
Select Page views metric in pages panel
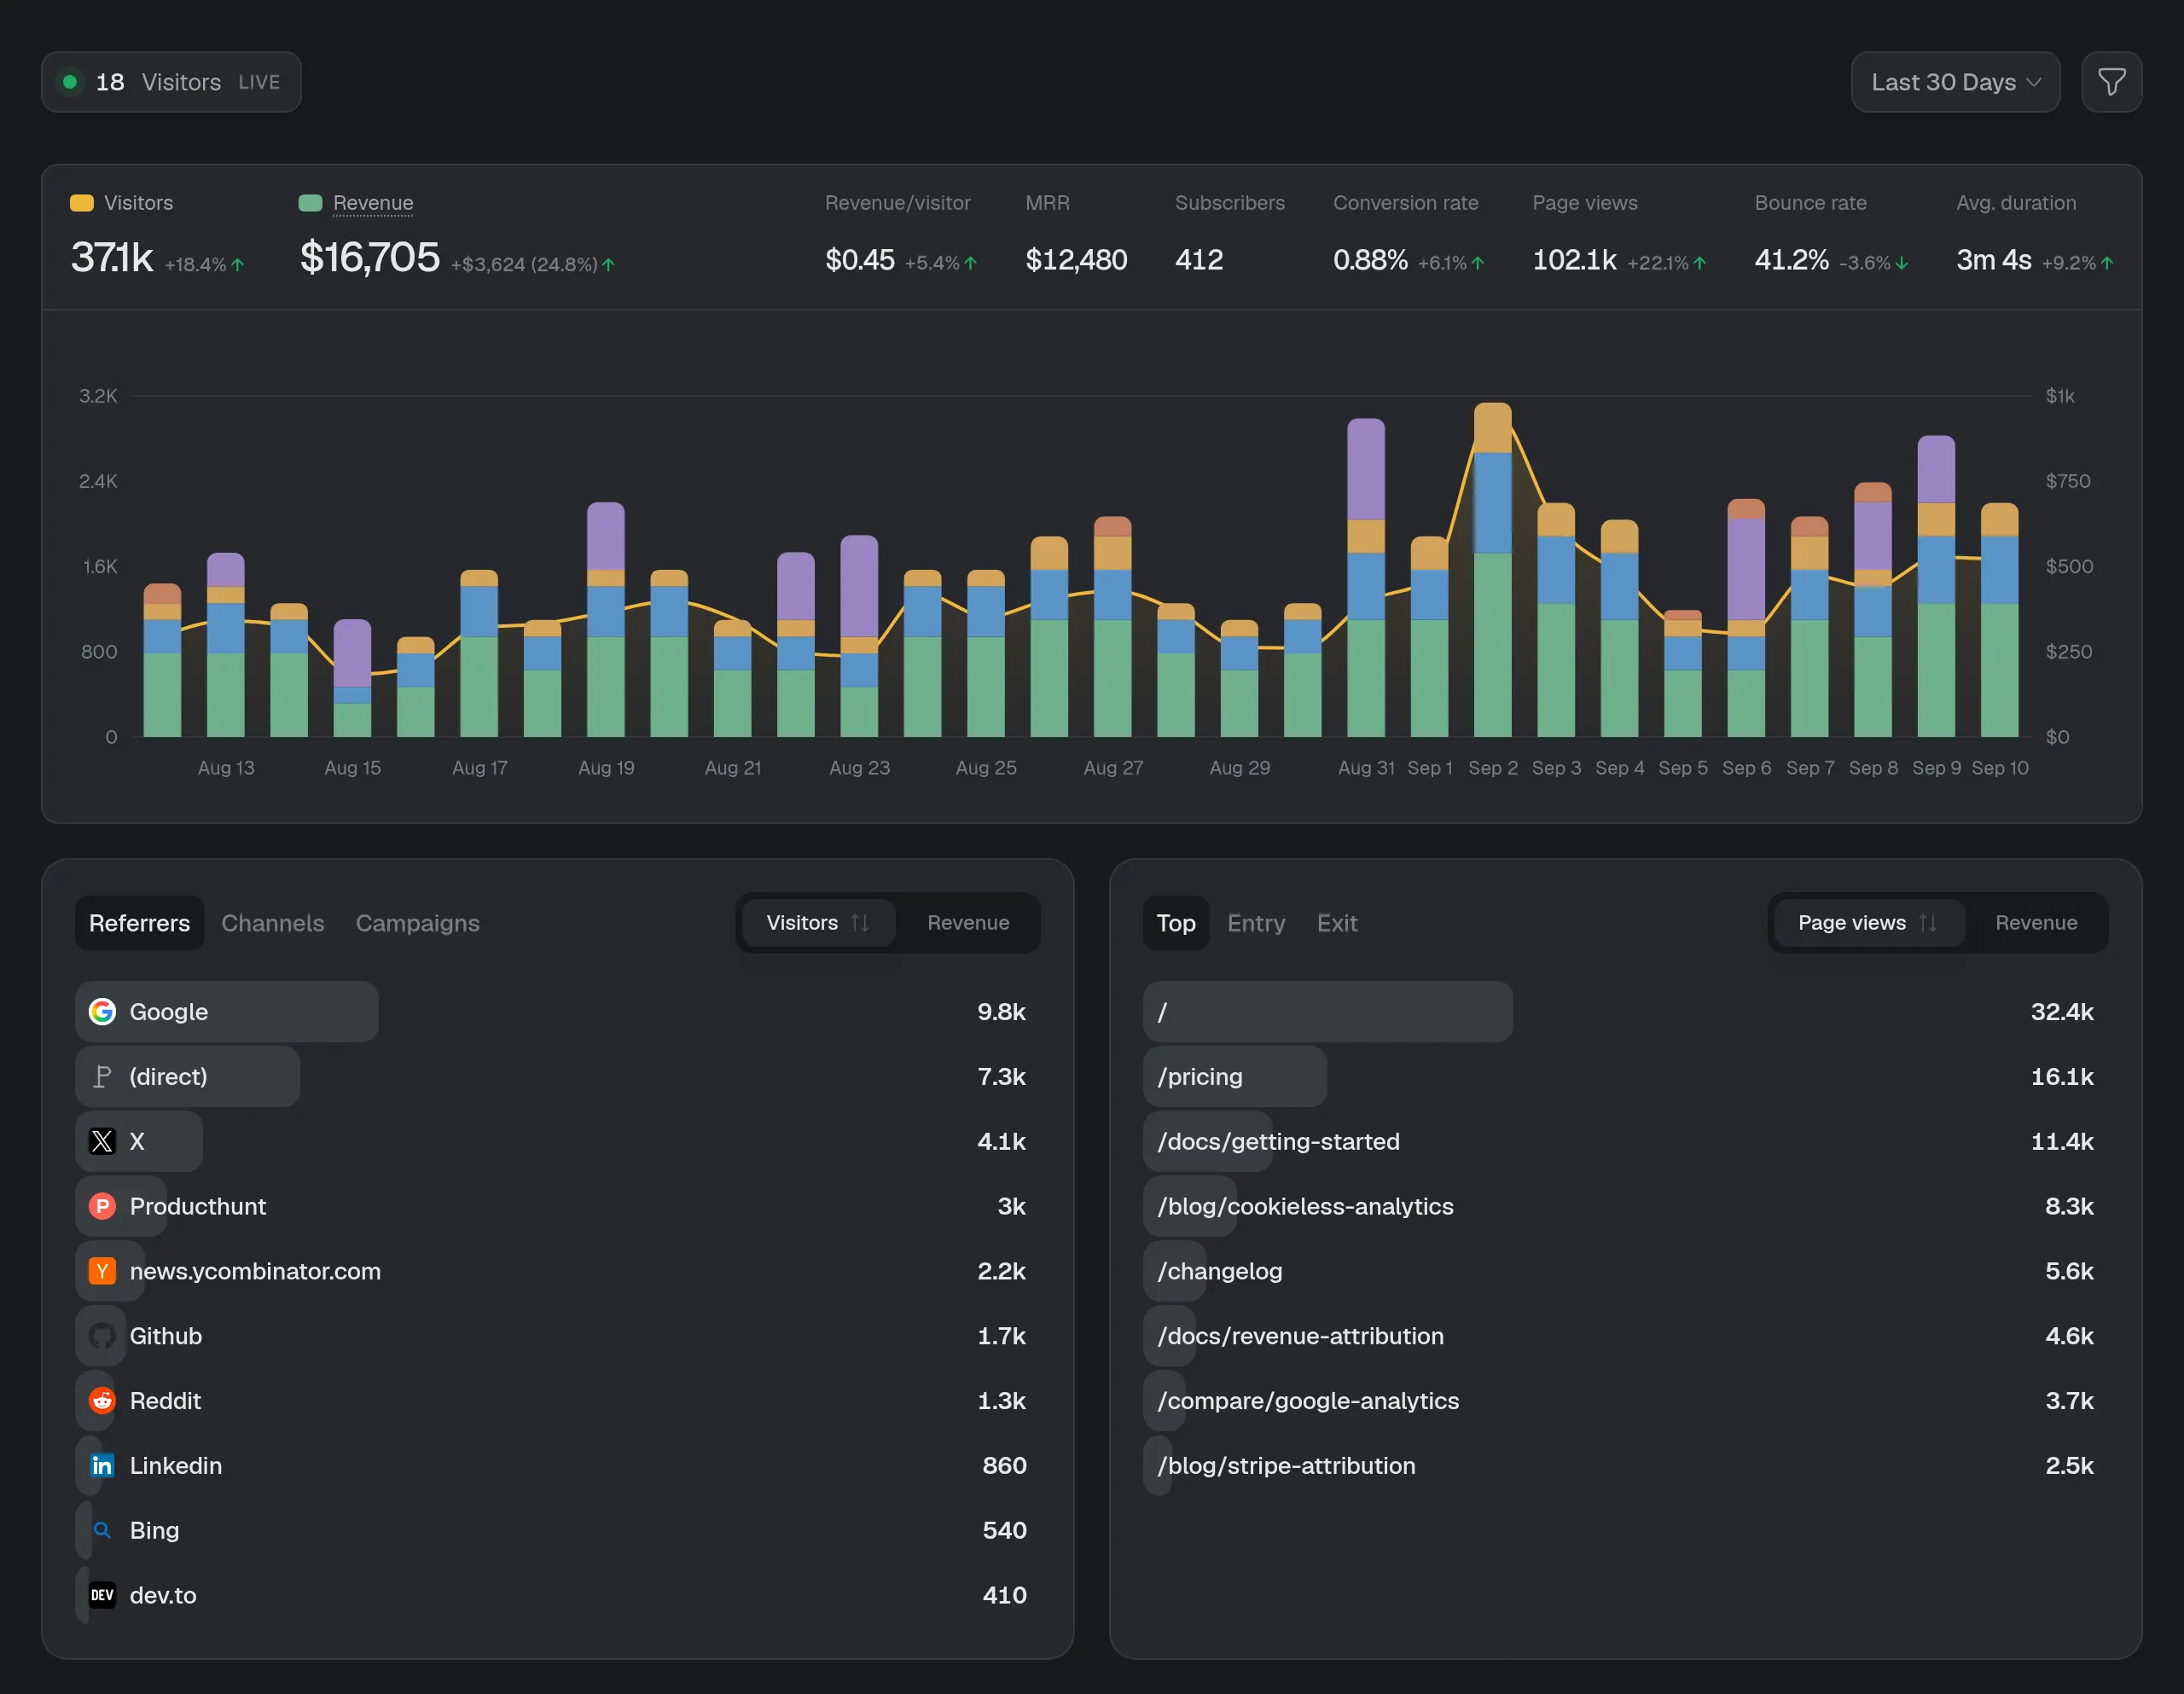[1868, 923]
